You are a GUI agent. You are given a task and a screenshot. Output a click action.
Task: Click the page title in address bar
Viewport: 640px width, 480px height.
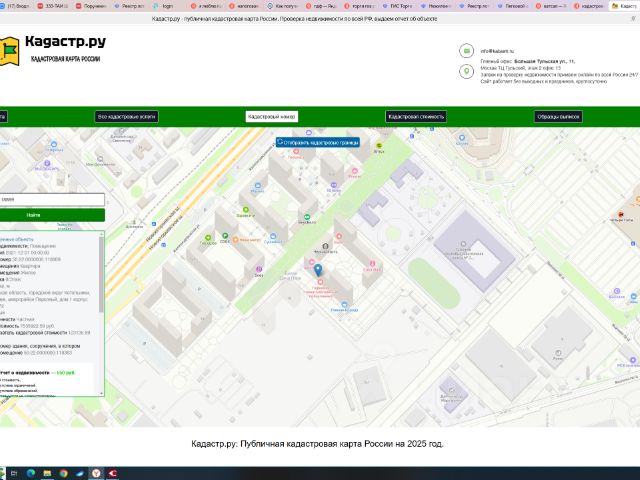(294, 19)
